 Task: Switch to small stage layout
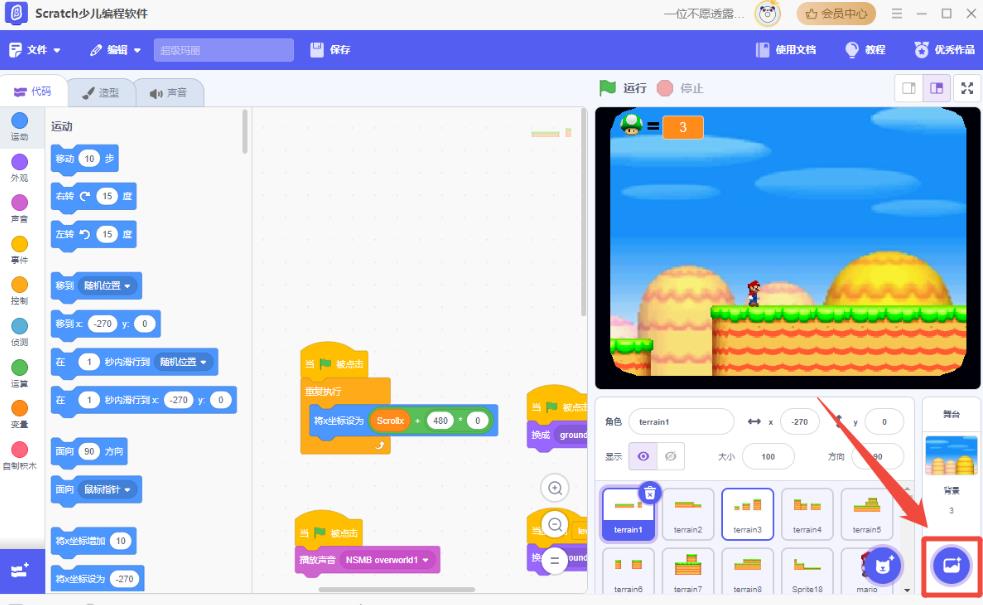coord(909,88)
